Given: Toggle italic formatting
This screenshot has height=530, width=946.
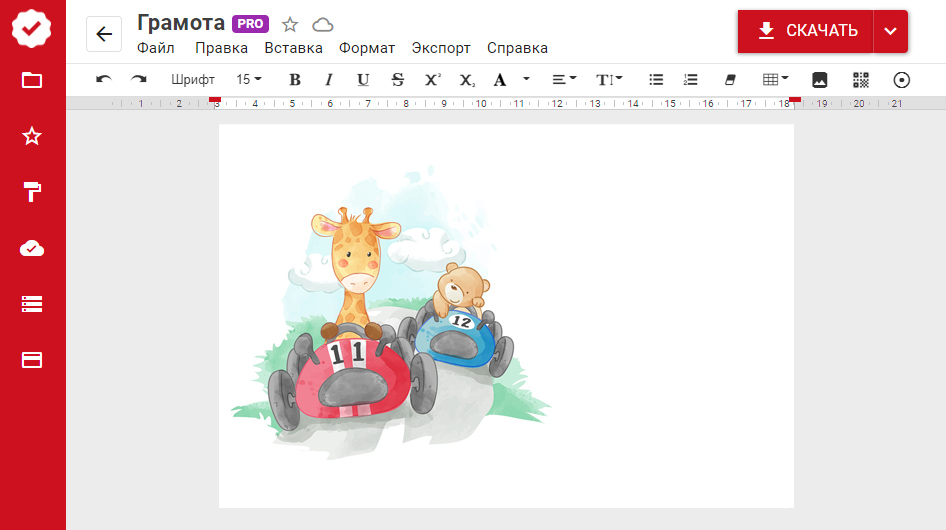Looking at the screenshot, I should pos(328,80).
